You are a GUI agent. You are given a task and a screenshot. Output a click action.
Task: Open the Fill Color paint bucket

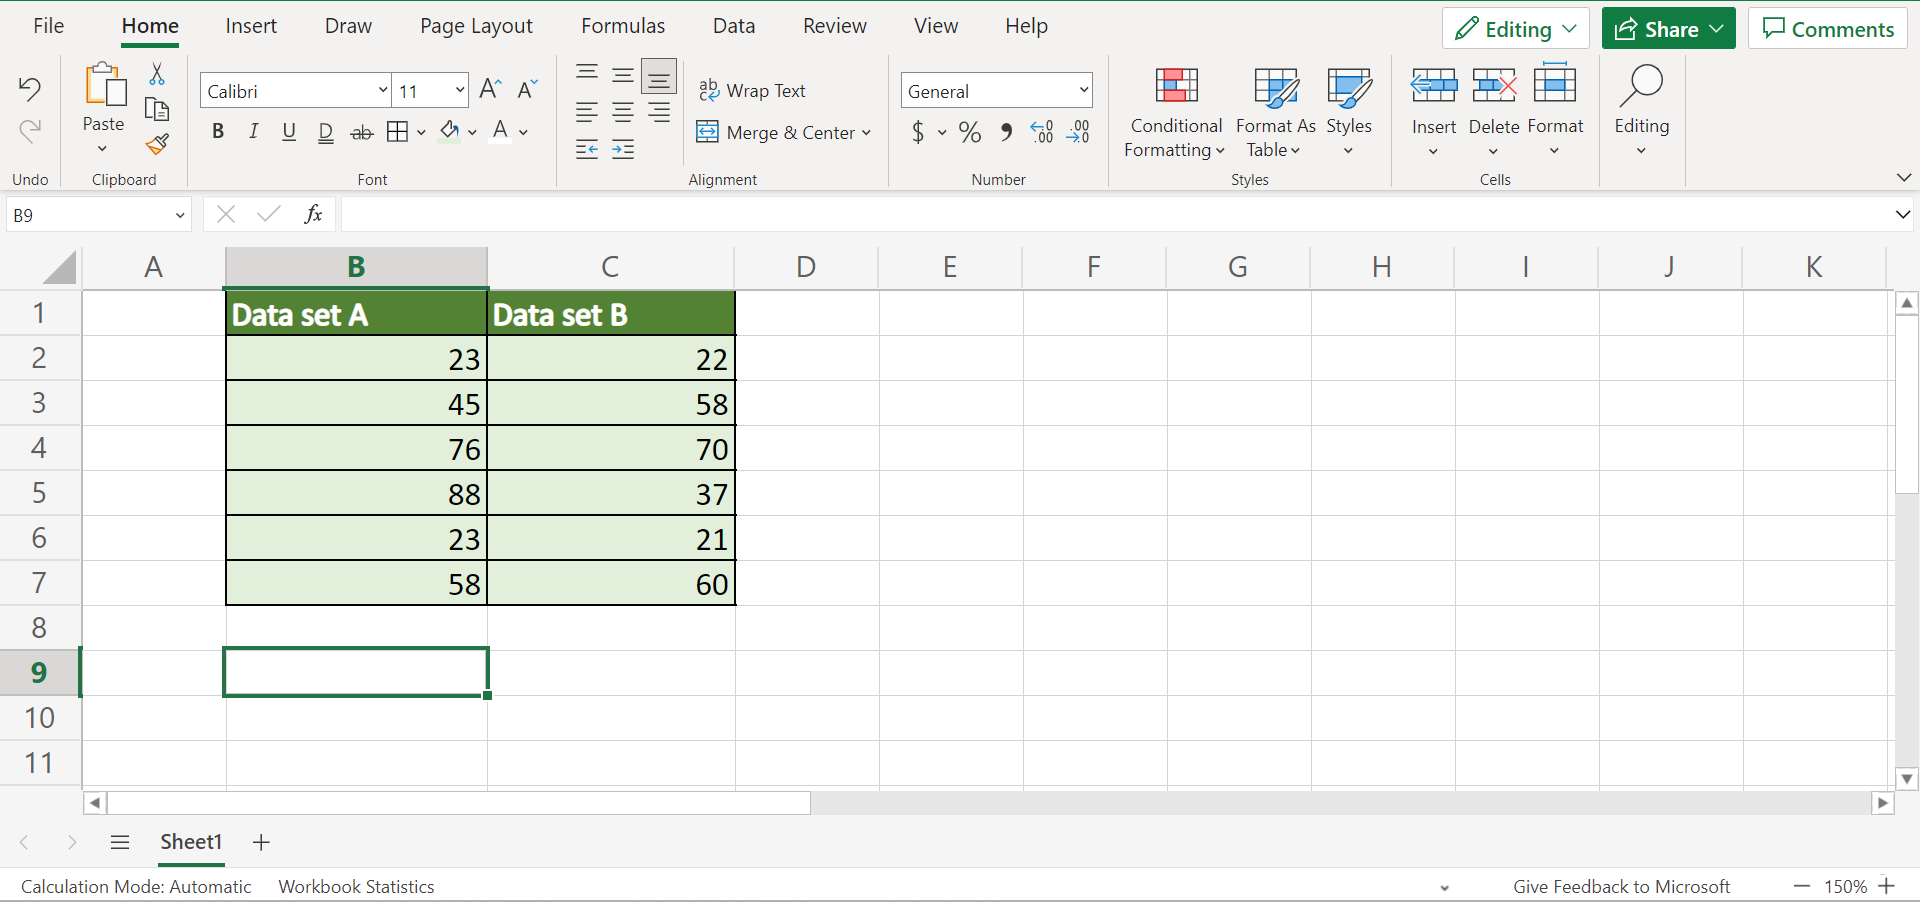point(450,131)
